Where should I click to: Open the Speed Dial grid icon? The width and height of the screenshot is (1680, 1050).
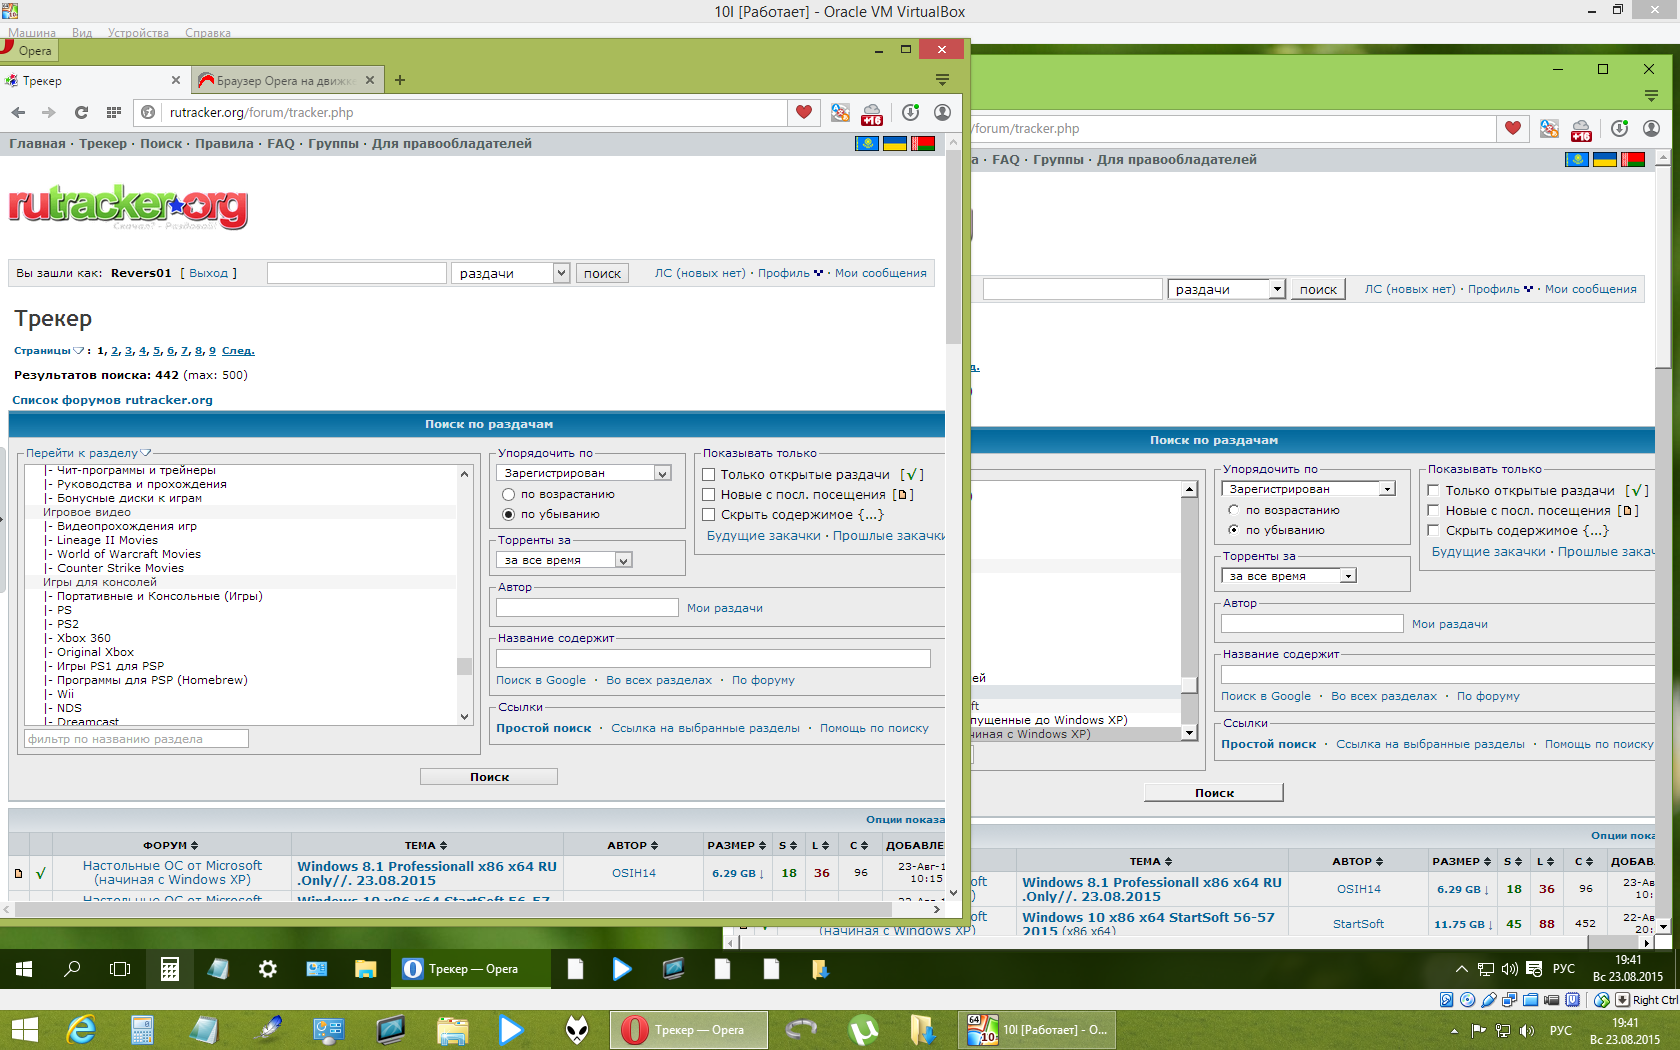(114, 112)
